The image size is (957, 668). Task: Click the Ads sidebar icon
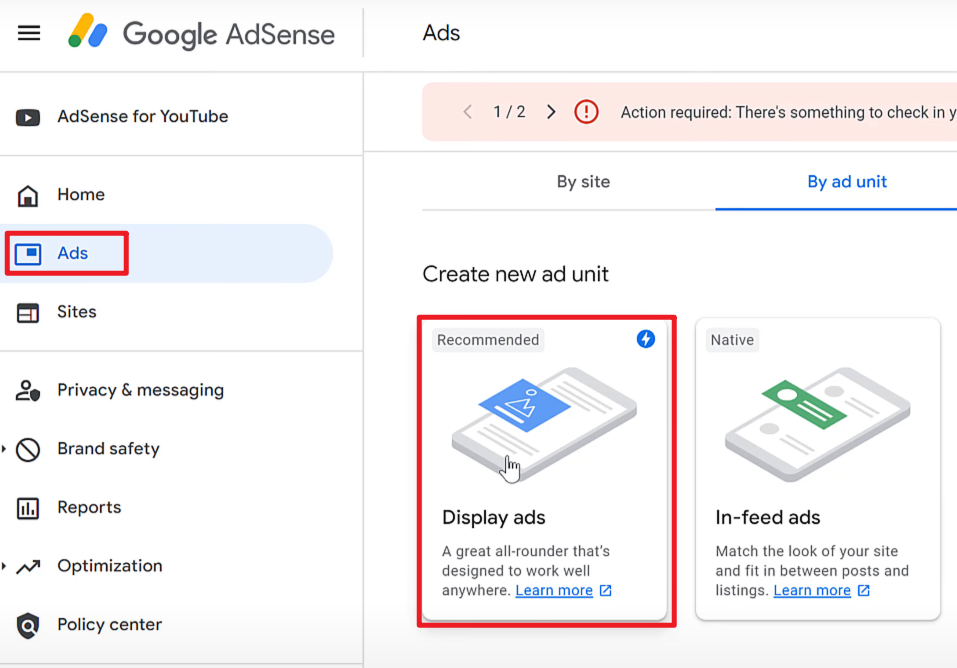(x=28, y=253)
